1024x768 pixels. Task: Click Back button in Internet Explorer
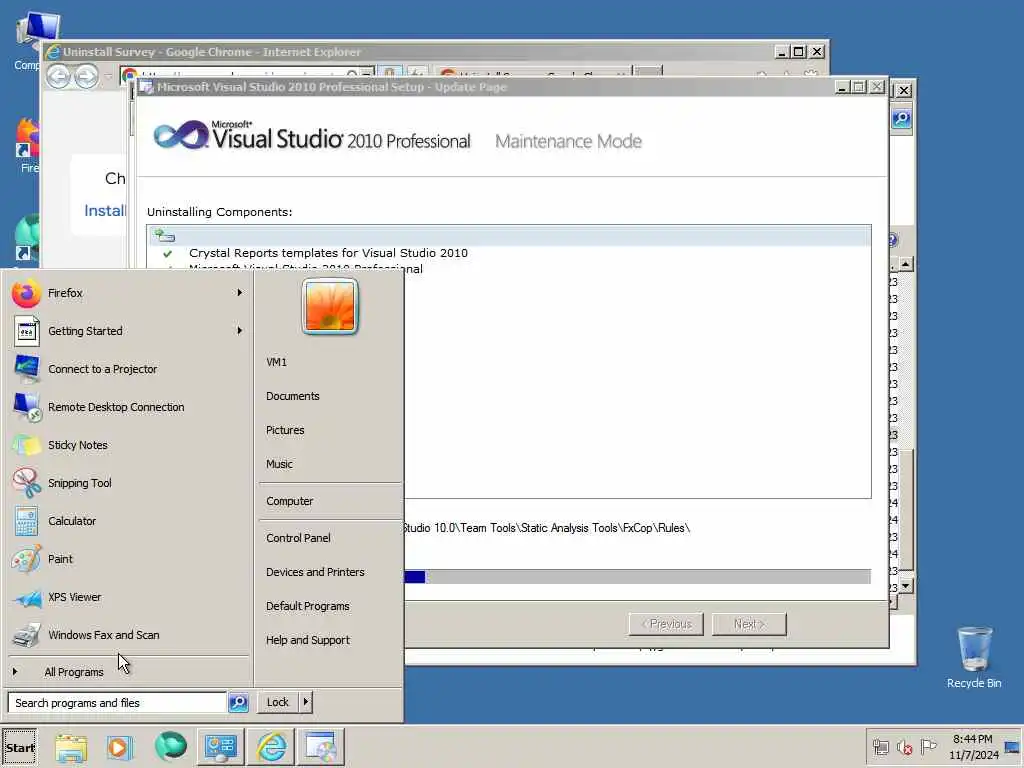[x=58, y=76]
